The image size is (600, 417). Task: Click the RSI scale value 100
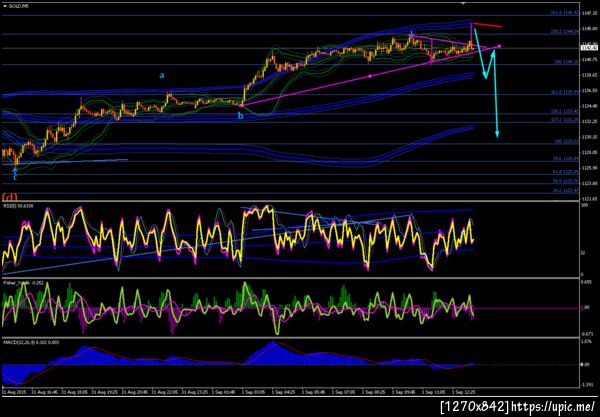click(584, 205)
